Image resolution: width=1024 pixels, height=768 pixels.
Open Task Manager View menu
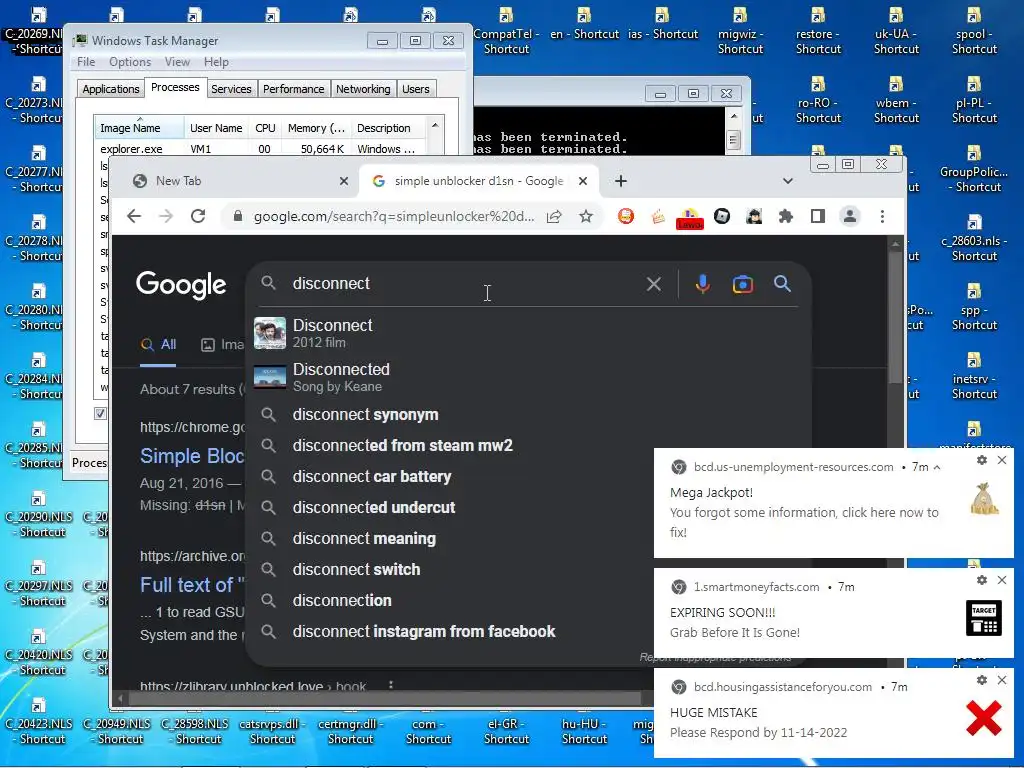177,62
